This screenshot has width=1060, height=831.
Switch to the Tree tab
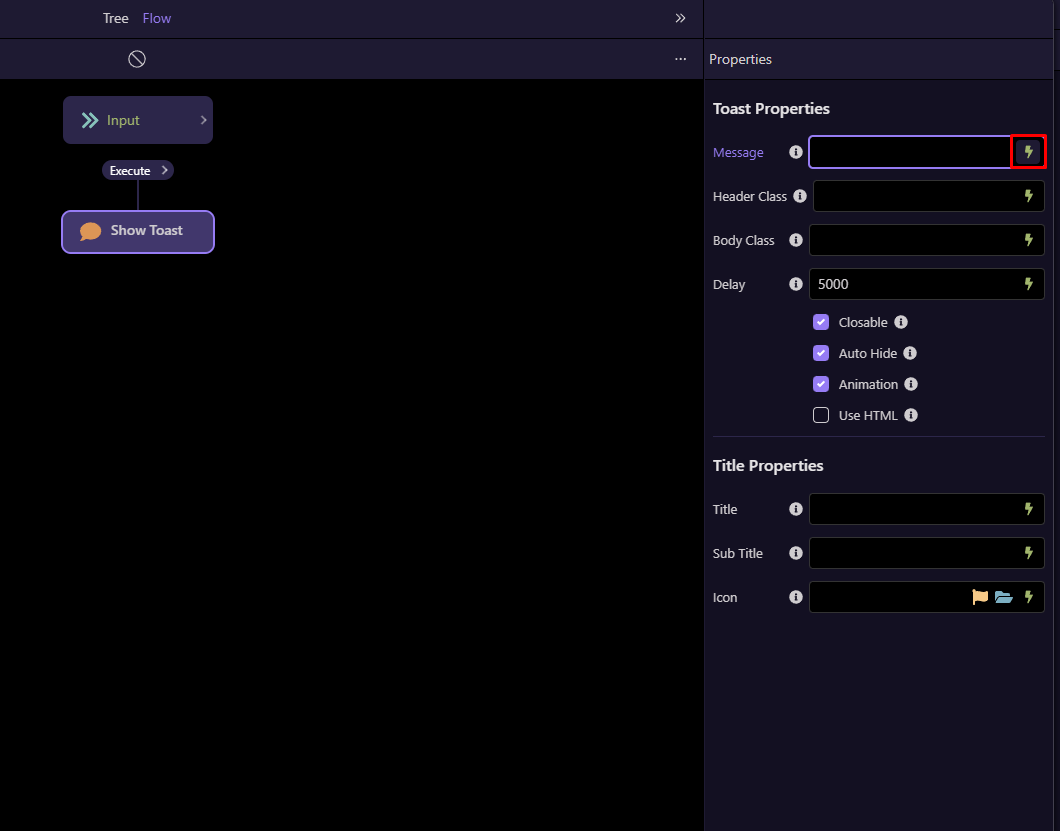point(115,18)
